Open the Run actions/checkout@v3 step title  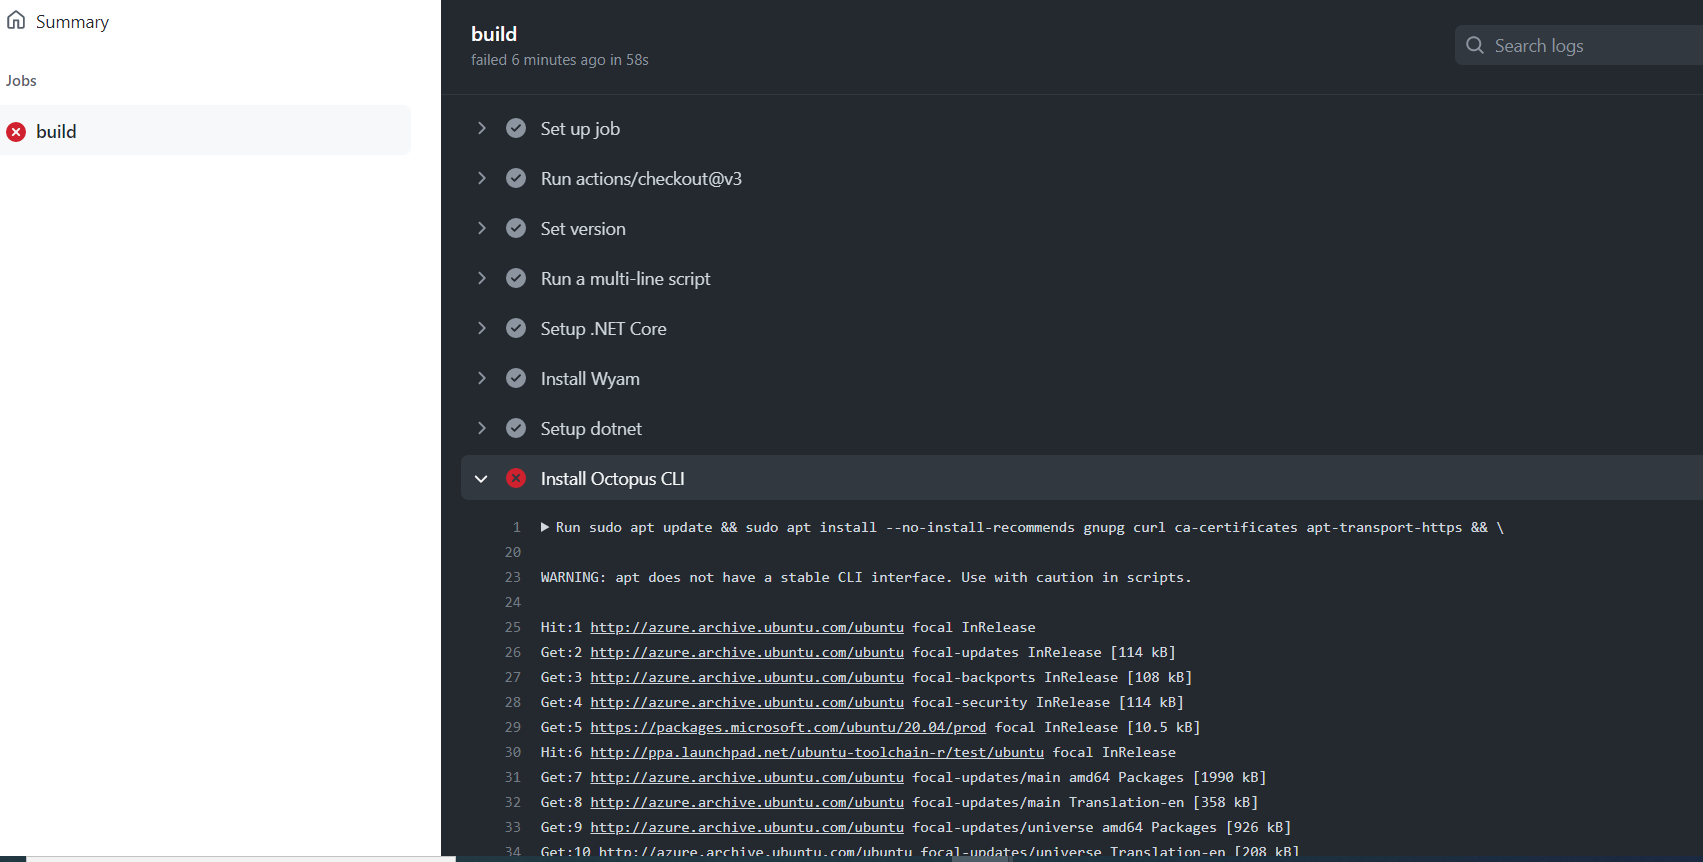(x=641, y=179)
